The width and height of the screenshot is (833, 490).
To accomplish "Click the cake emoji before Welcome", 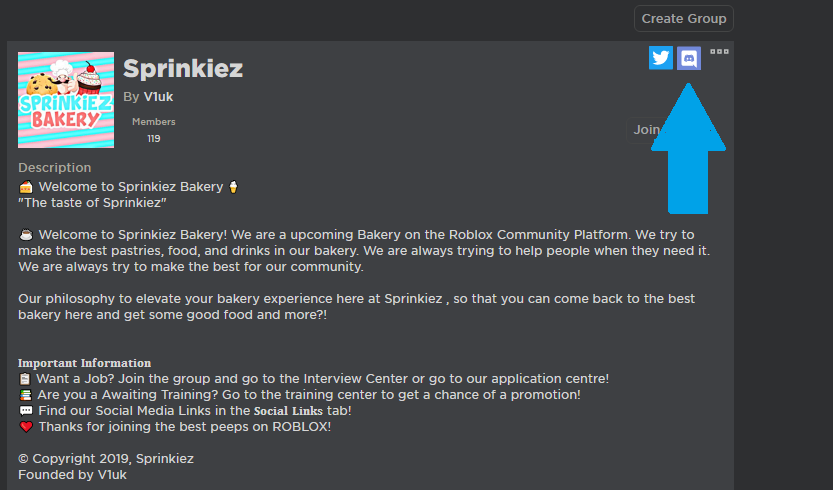I will 26,187.
